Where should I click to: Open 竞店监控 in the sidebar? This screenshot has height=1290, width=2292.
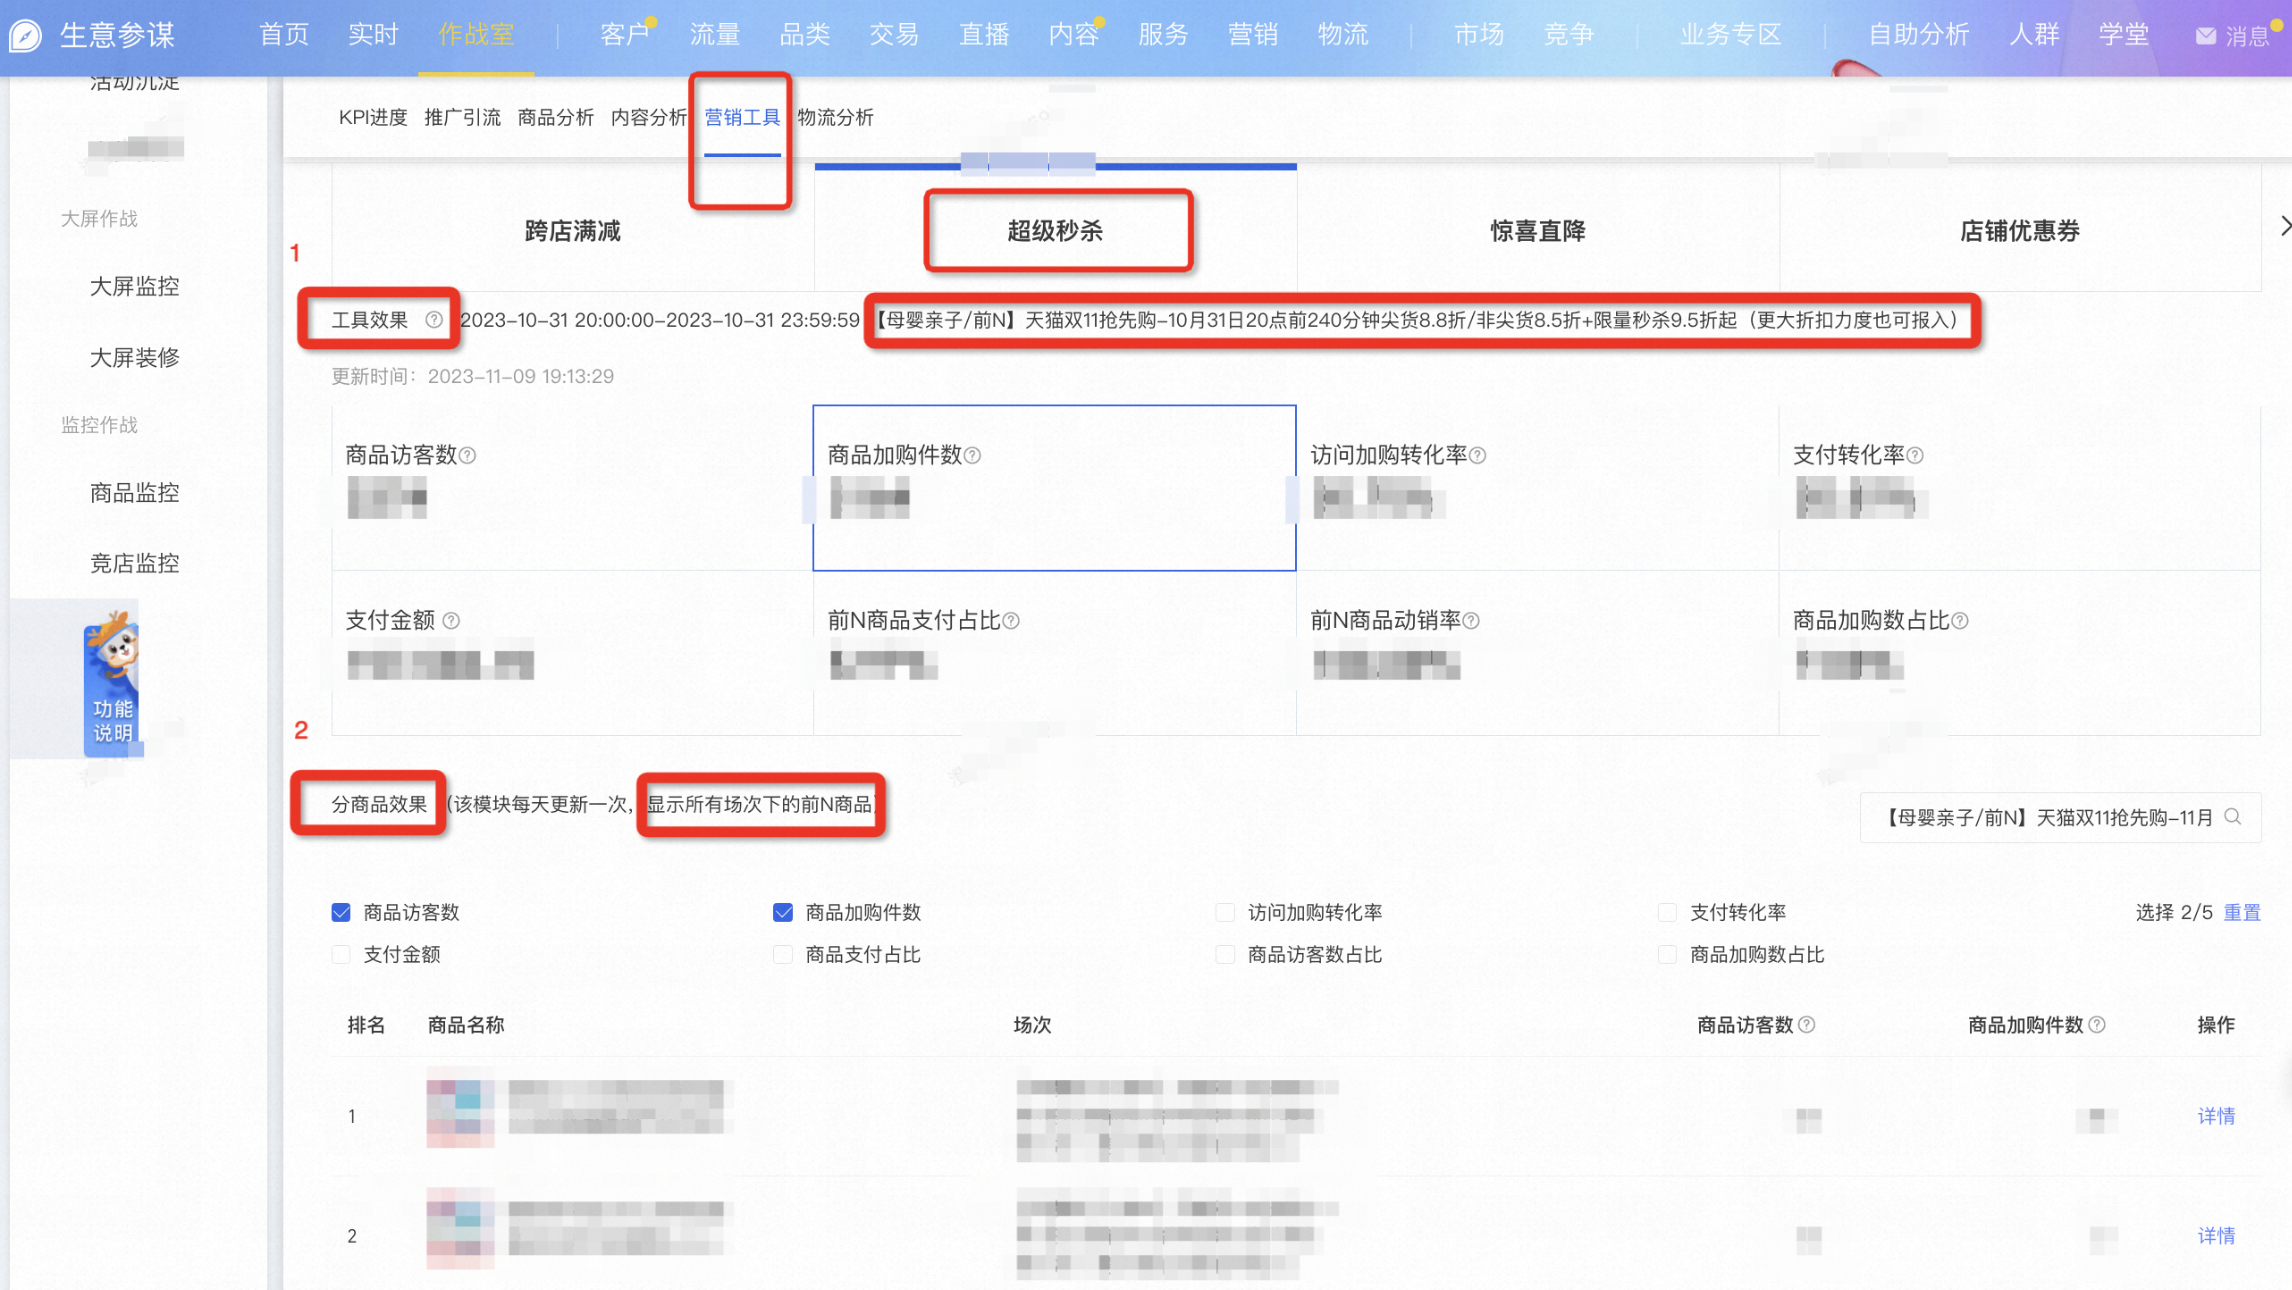click(x=135, y=564)
